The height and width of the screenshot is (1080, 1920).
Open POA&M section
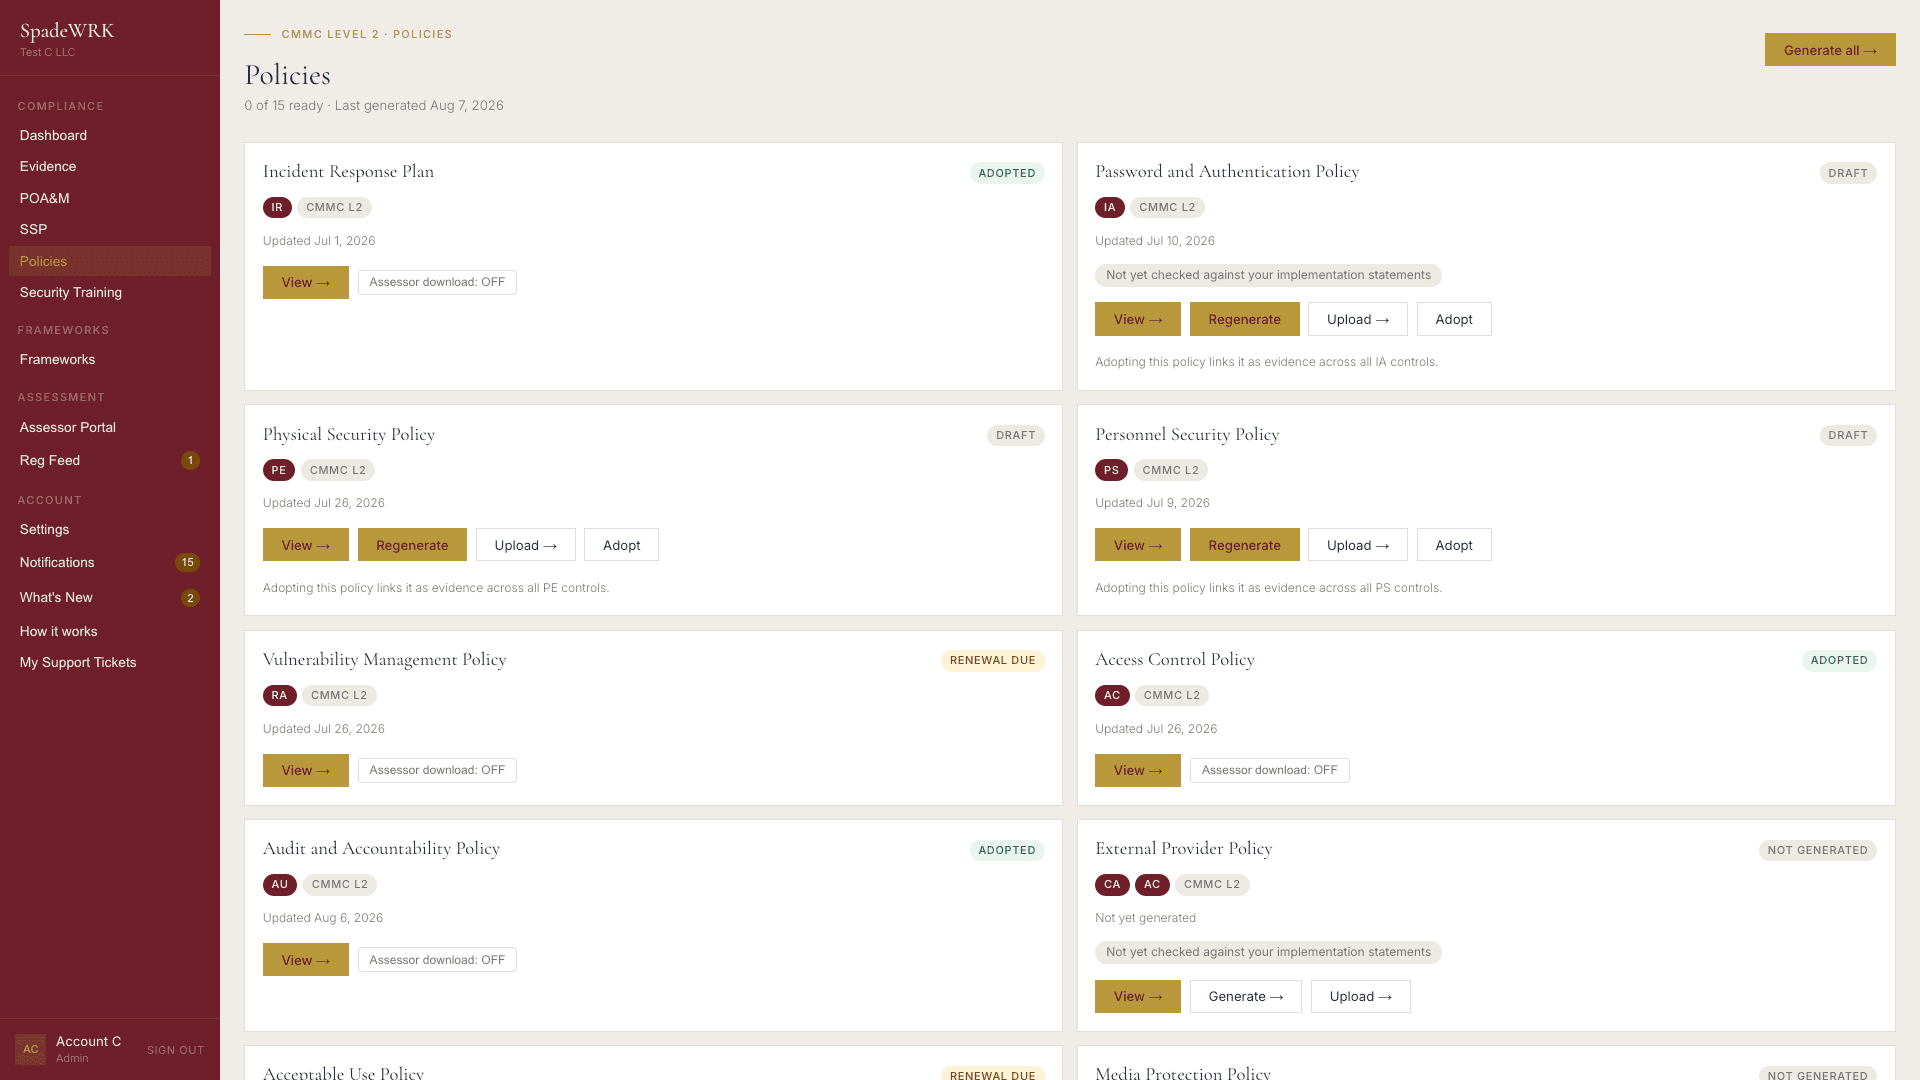110,198
